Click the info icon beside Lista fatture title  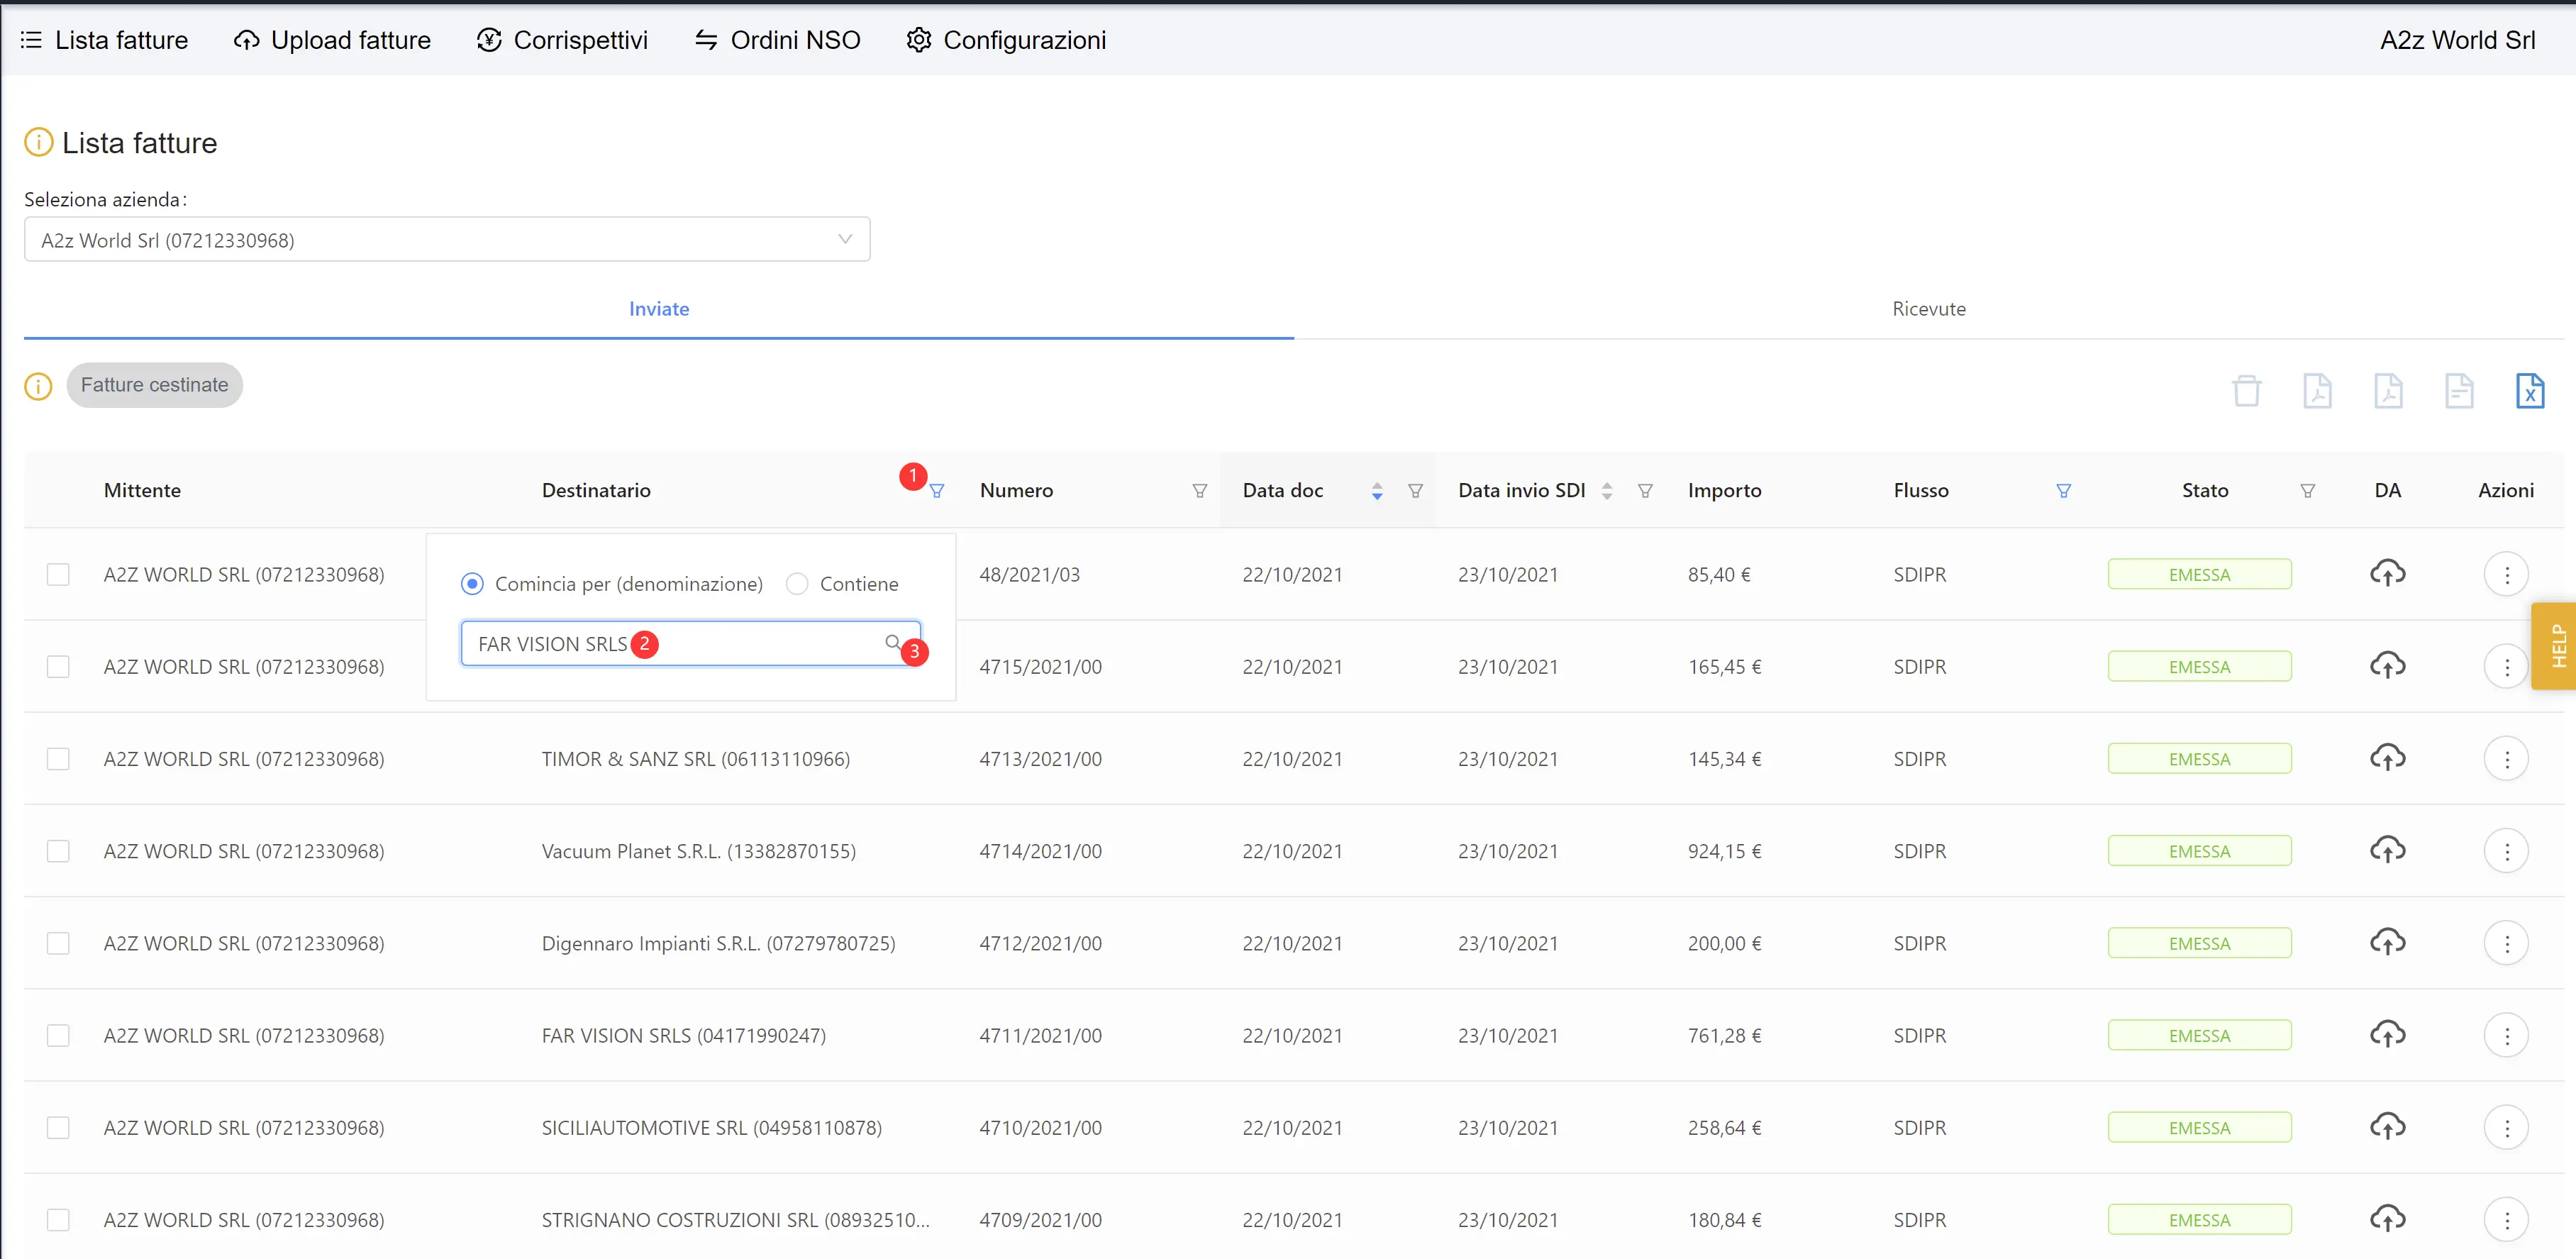pyautogui.click(x=38, y=143)
